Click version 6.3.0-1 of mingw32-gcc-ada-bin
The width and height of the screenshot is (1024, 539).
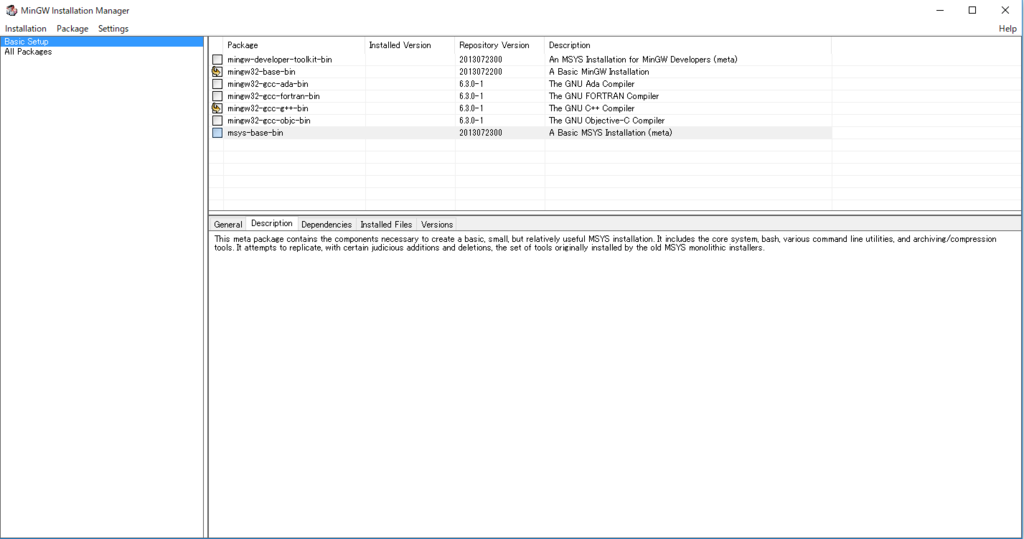point(471,84)
